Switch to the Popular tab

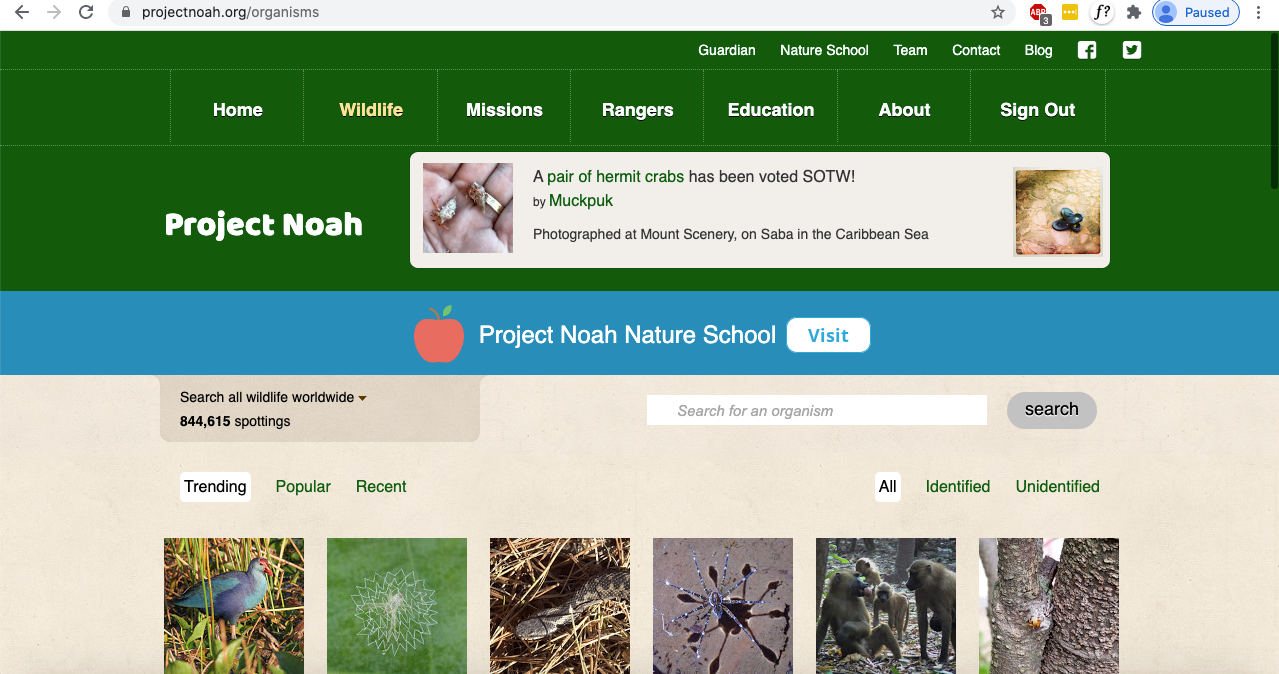[x=303, y=487]
